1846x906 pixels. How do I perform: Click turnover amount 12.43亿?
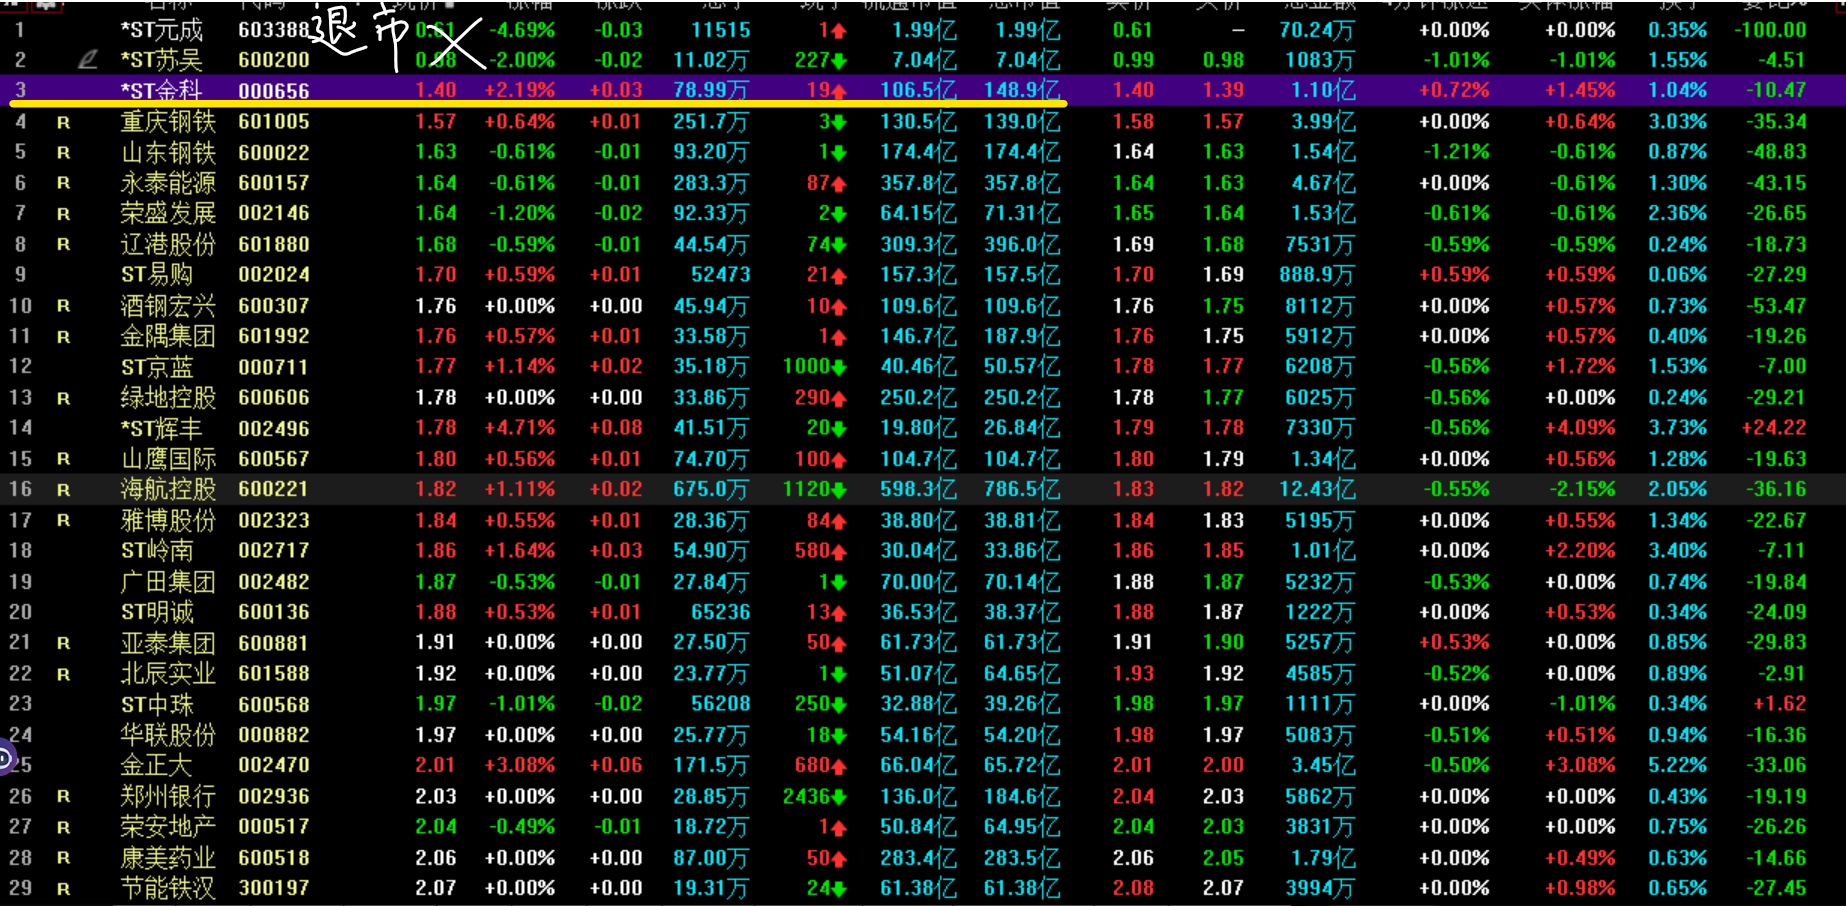click(x=1317, y=490)
